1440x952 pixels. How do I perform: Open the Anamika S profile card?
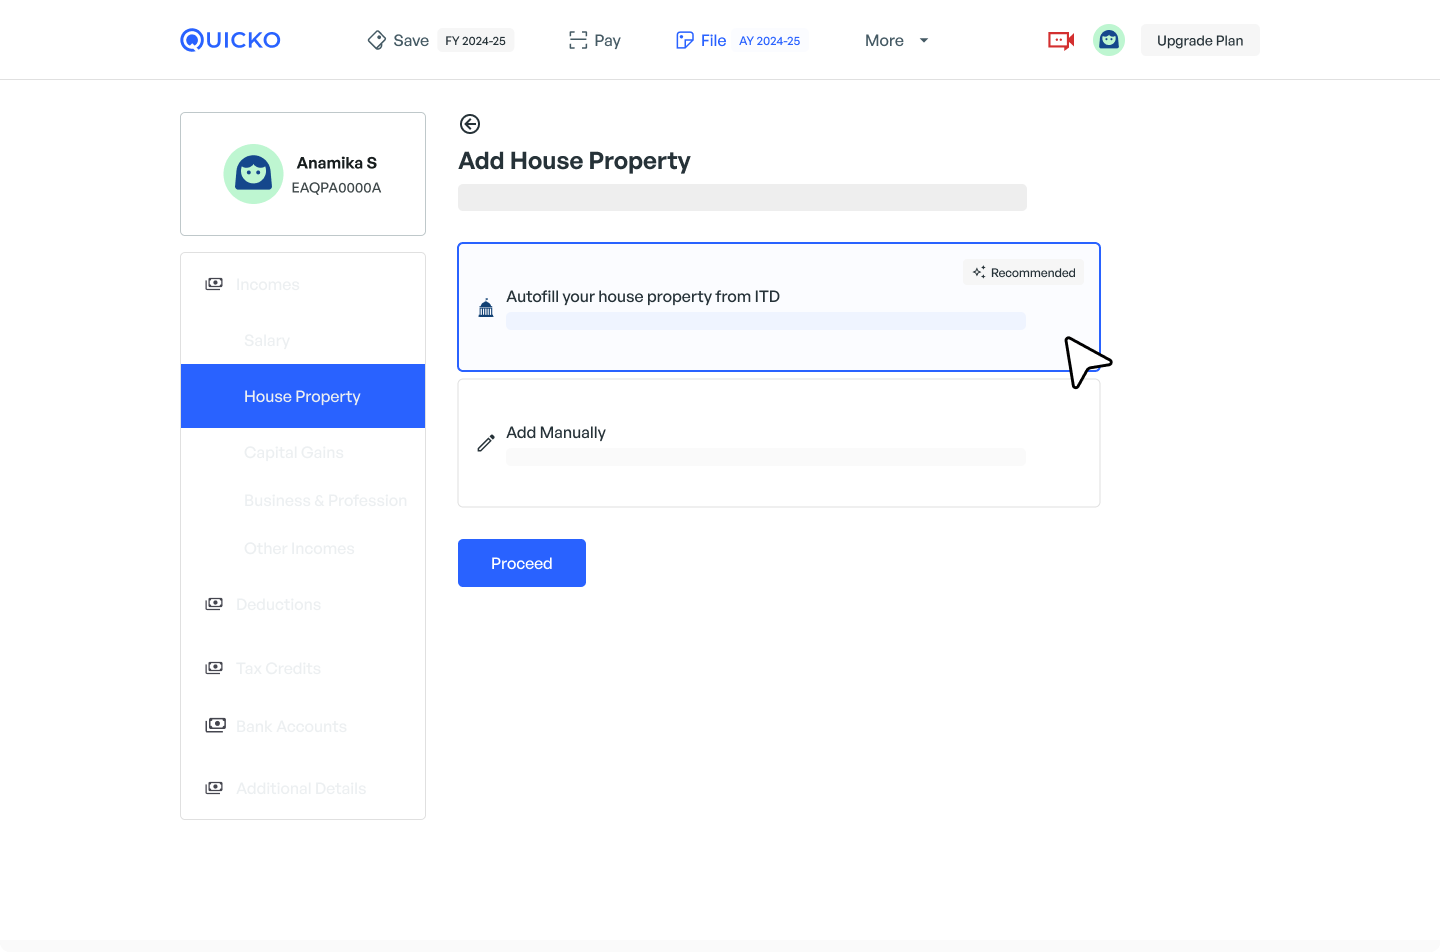pyautogui.click(x=303, y=174)
